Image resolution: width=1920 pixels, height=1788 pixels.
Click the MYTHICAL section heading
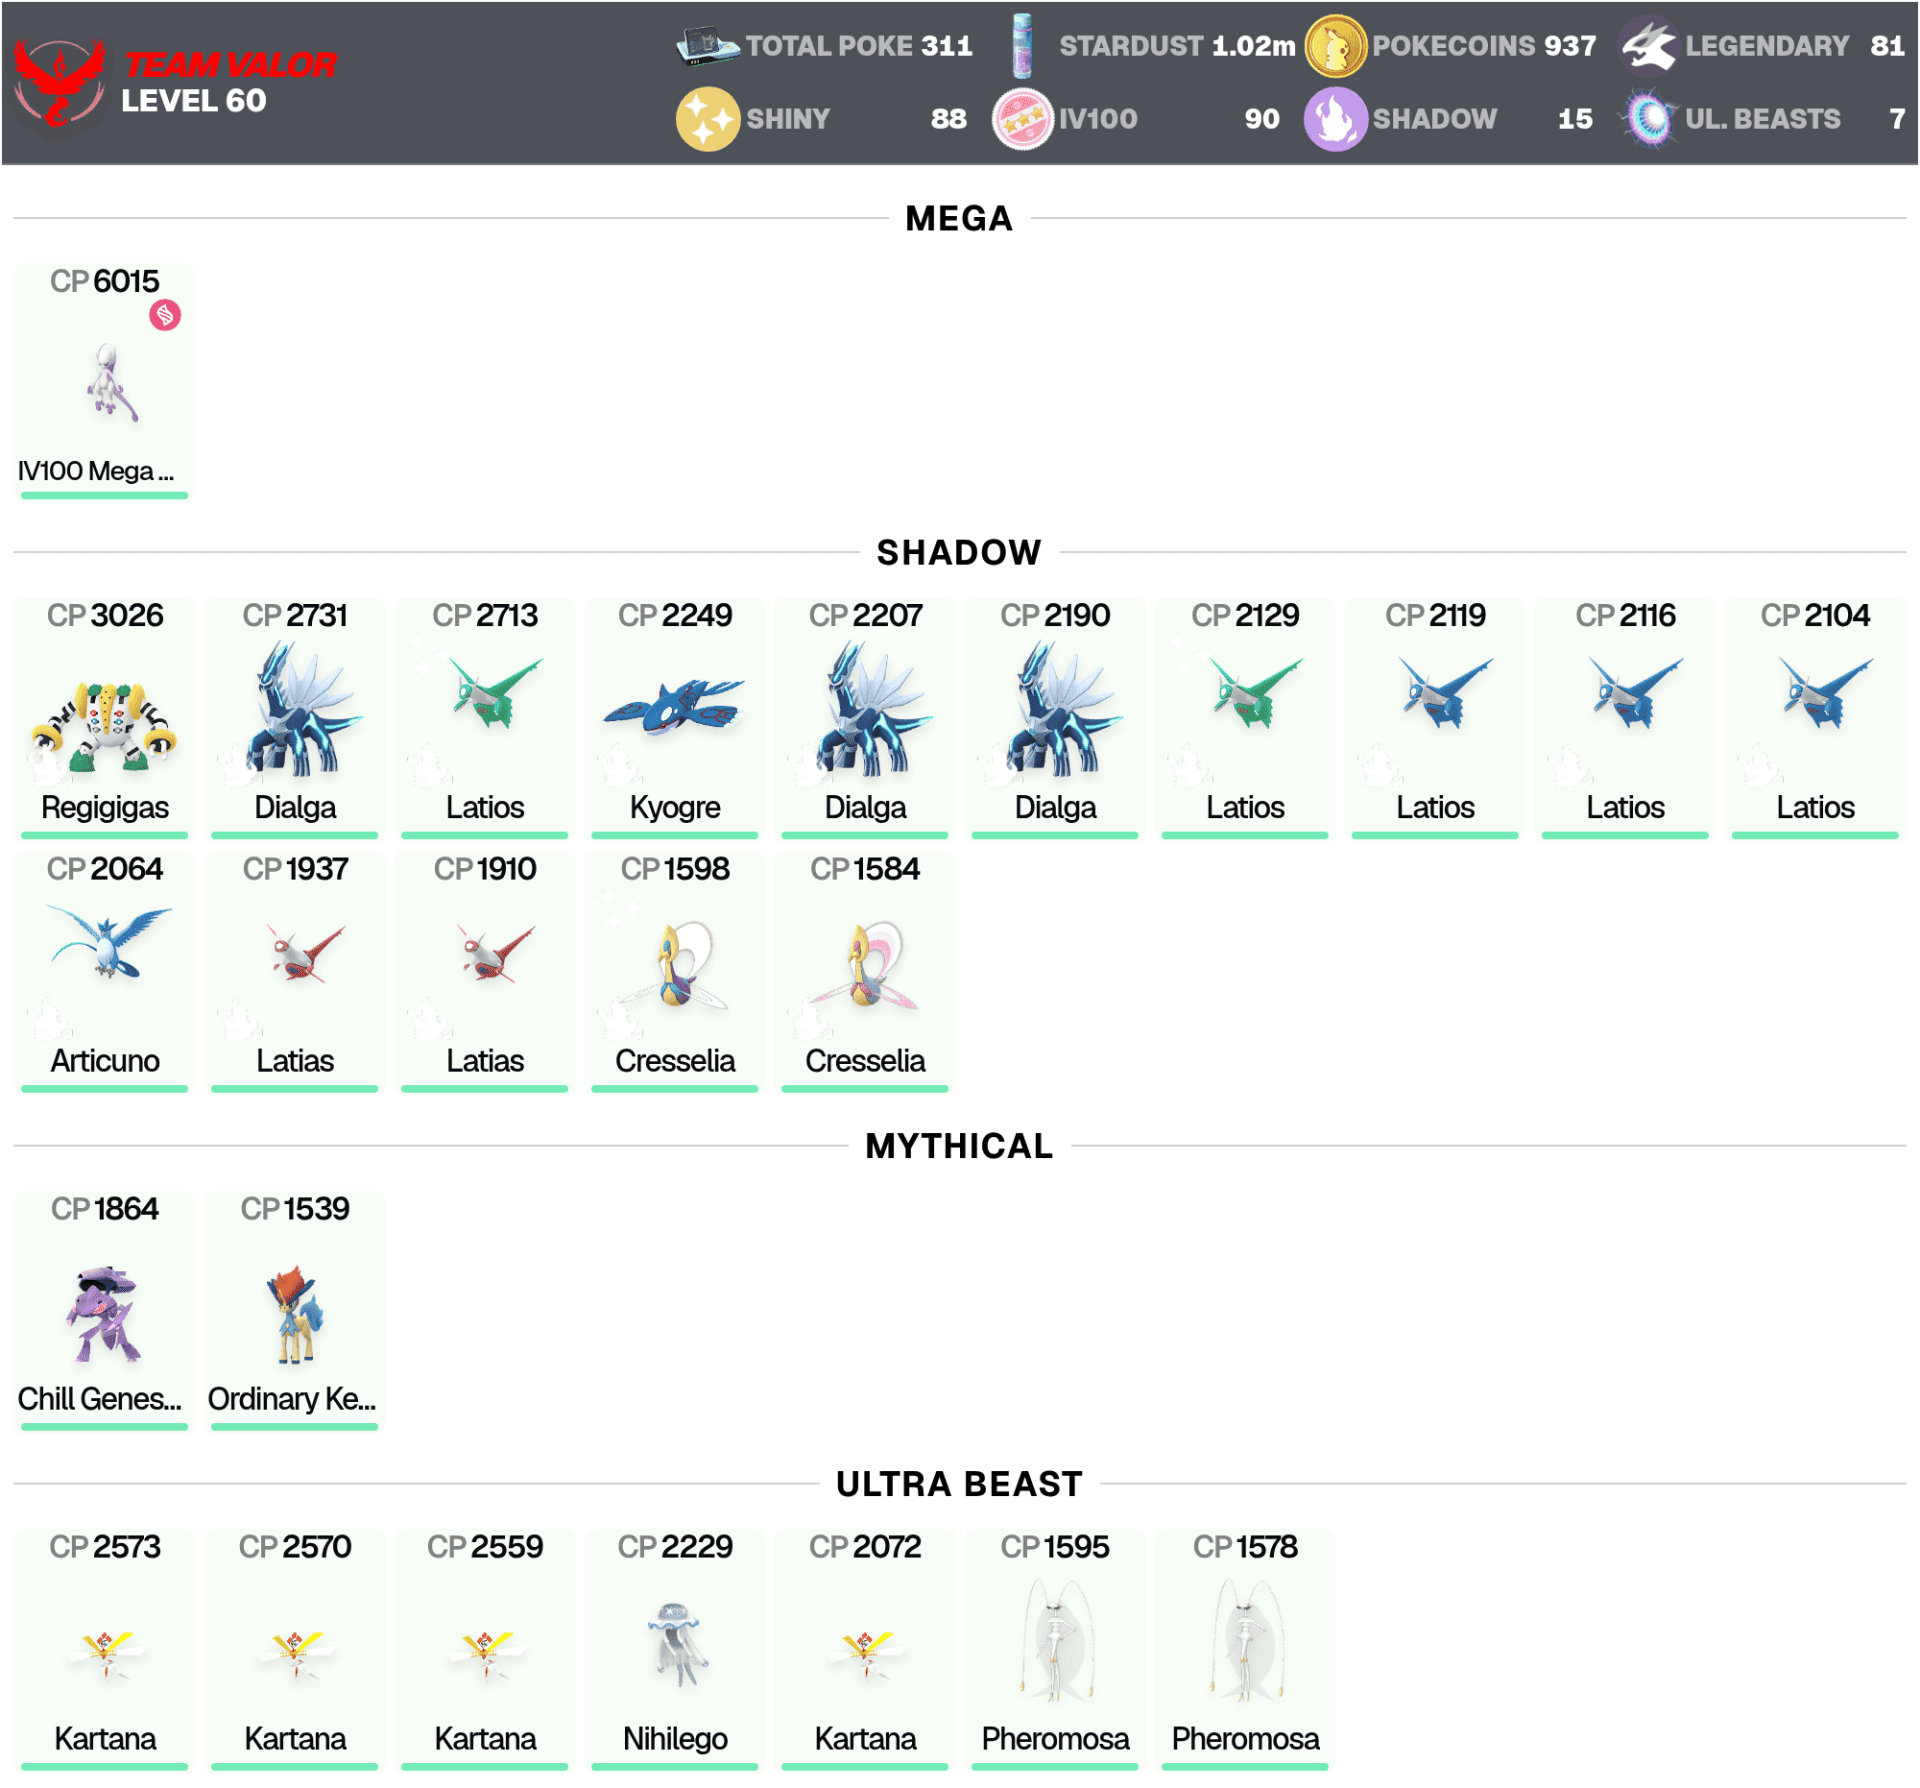(x=959, y=1146)
